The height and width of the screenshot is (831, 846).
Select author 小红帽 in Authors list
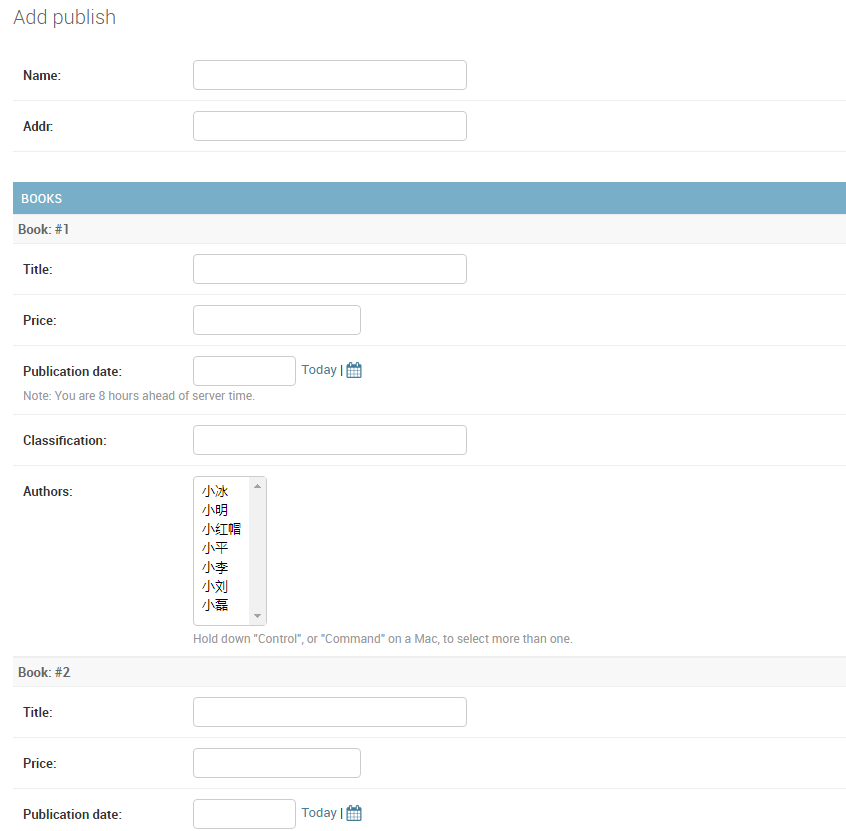coord(222,529)
